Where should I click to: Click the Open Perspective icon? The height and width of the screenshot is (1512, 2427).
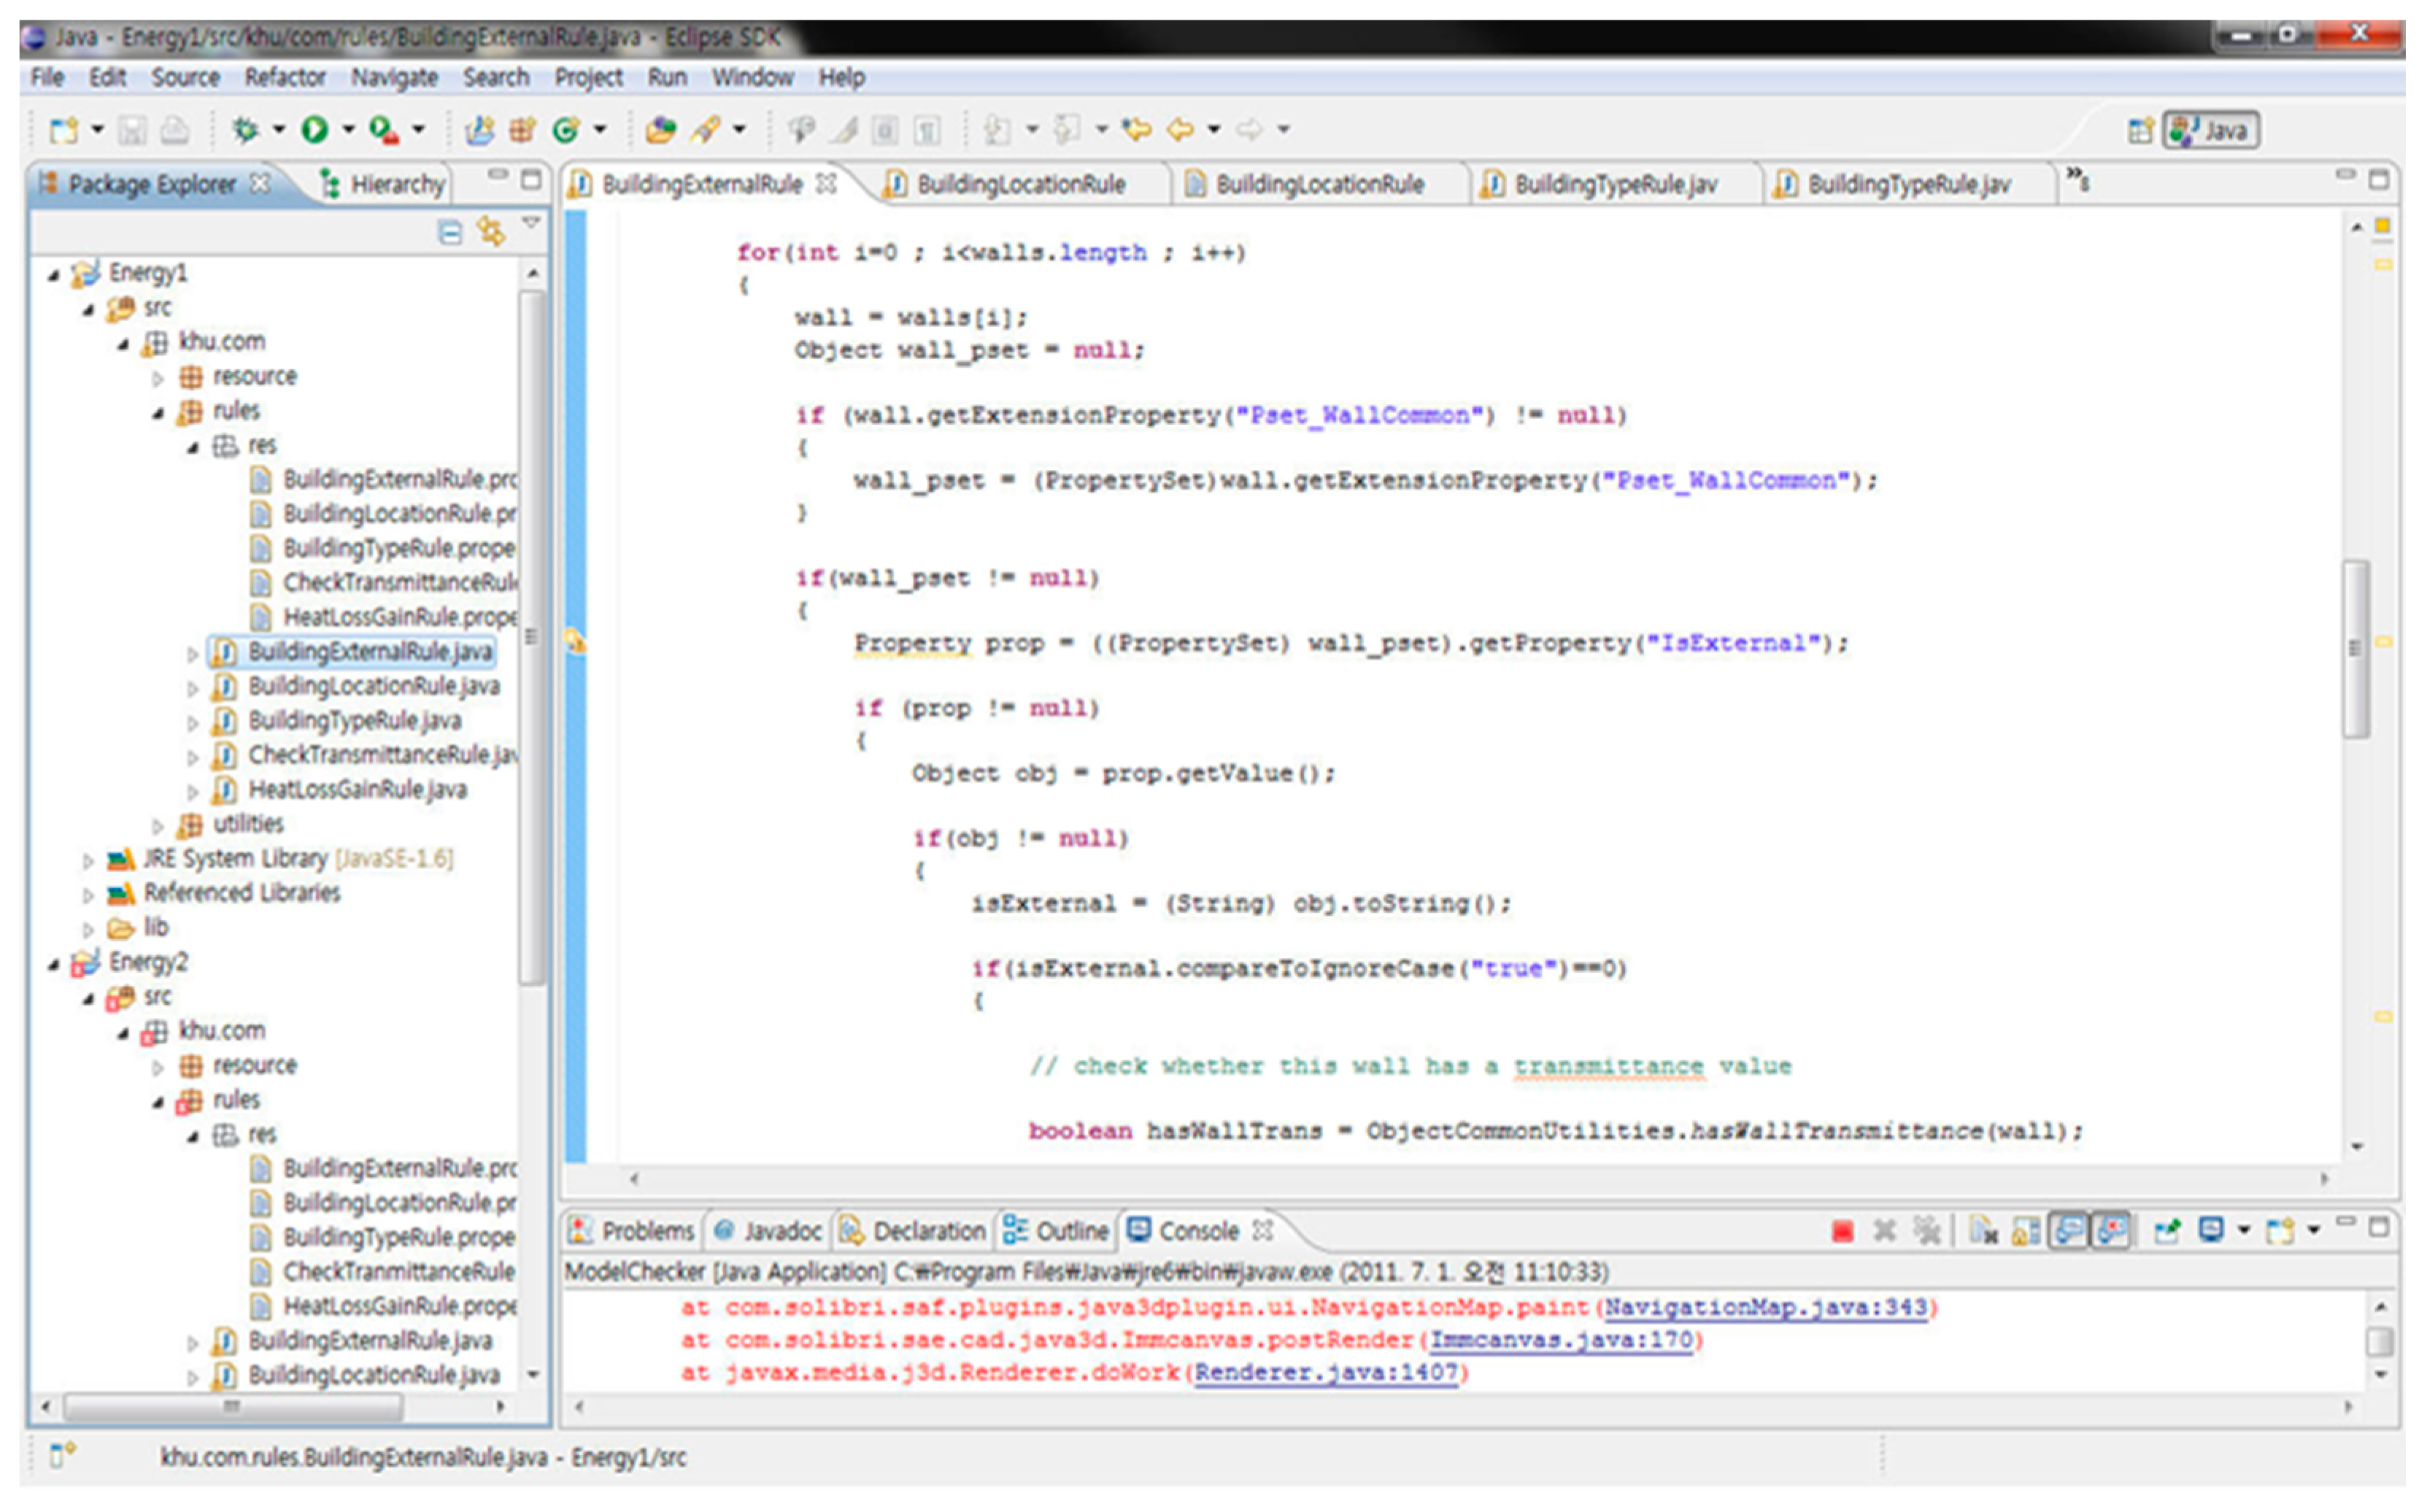tap(2140, 130)
